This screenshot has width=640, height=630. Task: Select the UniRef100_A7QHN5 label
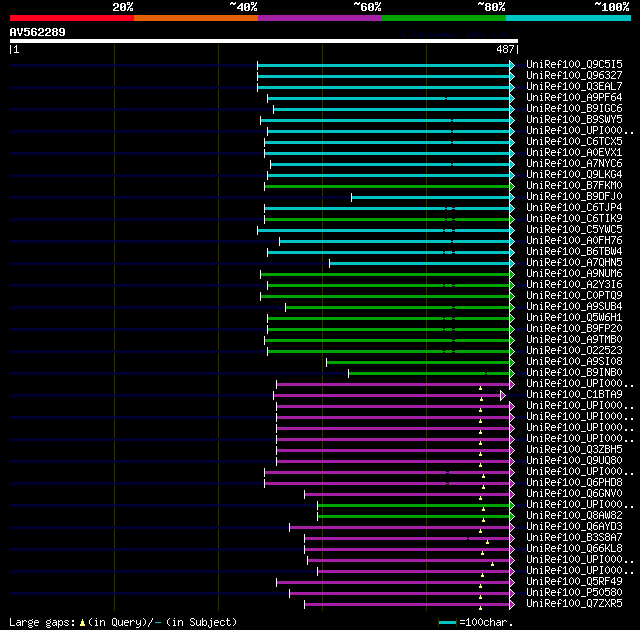[574, 263]
